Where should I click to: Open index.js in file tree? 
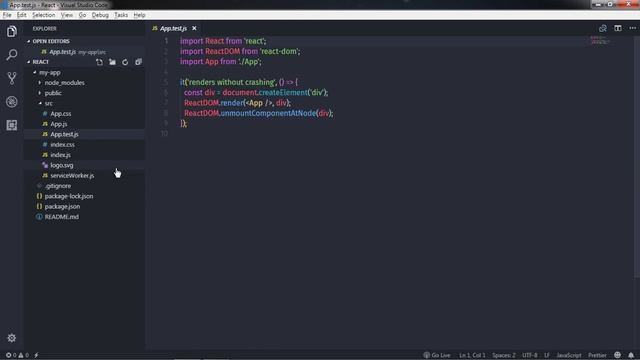pos(60,155)
